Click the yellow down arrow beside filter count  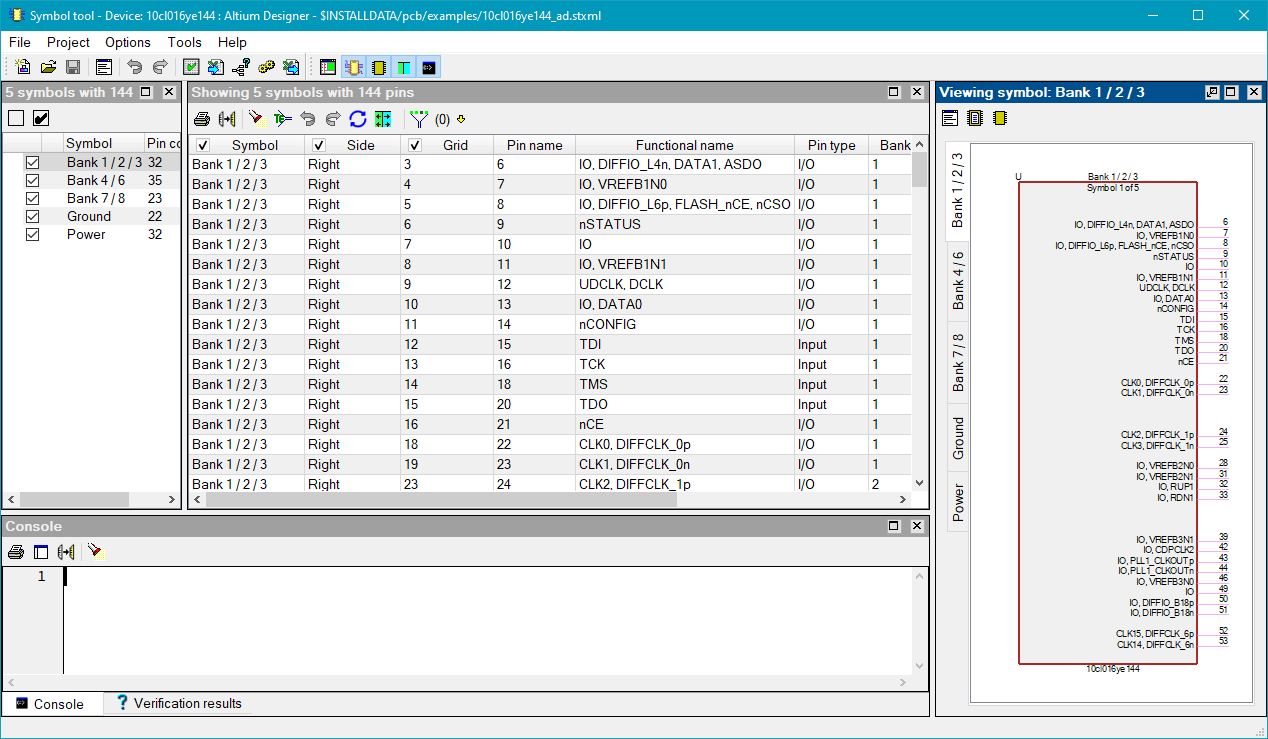[x=461, y=119]
